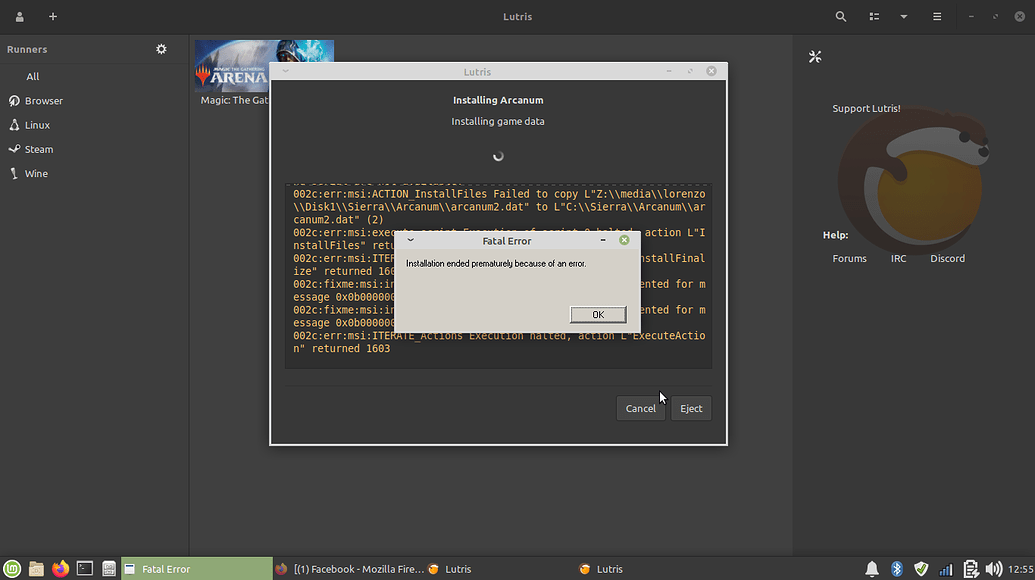This screenshot has width=1035, height=580.
Task: Click Support Lutris! link
Action: tap(866, 108)
